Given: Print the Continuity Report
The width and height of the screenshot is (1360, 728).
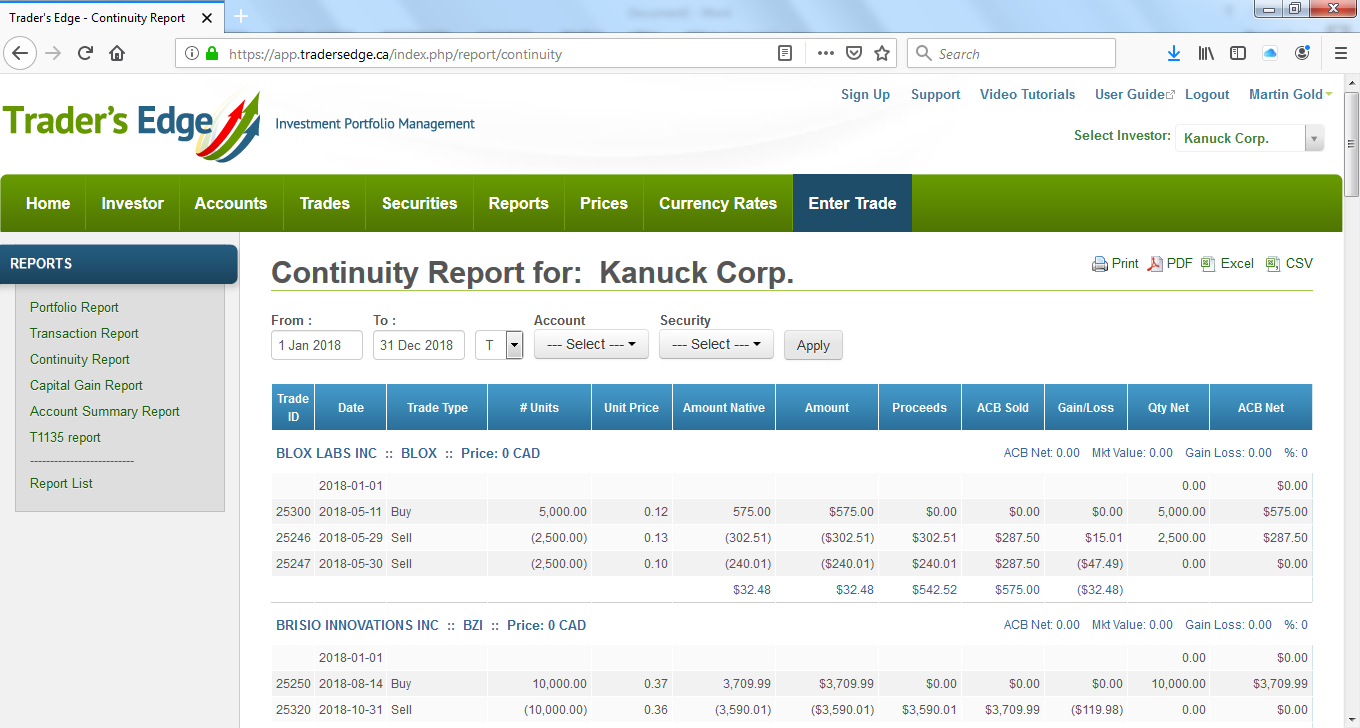Looking at the screenshot, I should 1114,263.
